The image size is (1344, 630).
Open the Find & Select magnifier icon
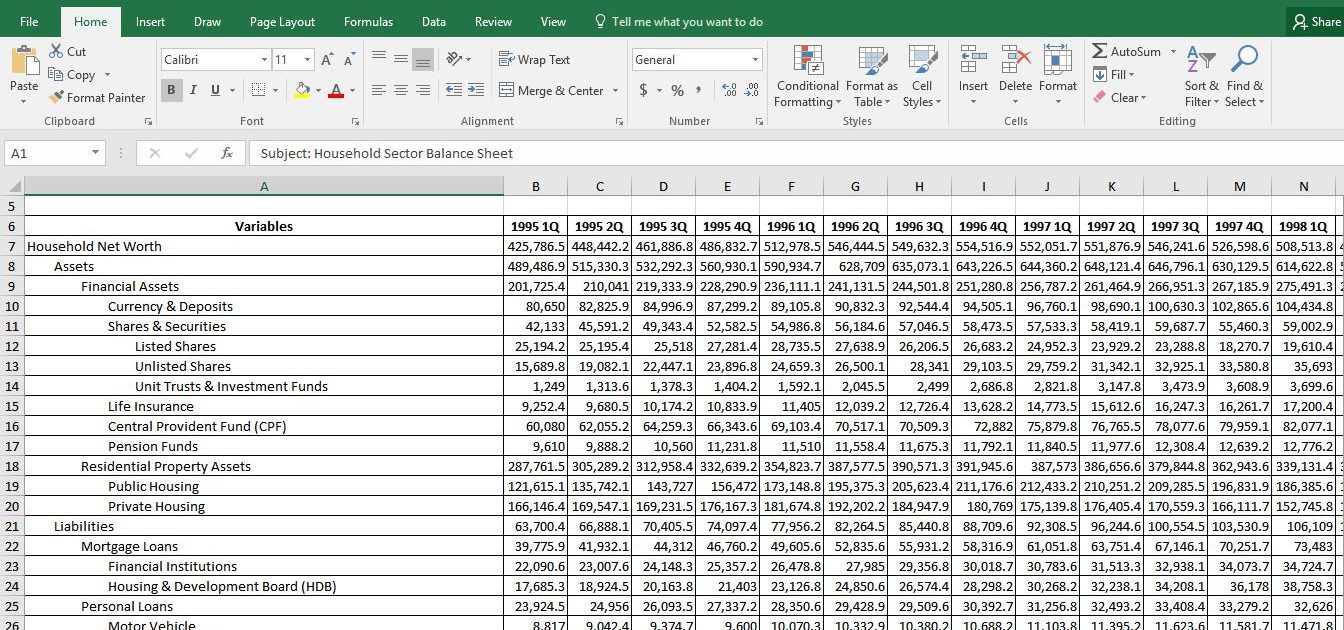click(1244, 60)
